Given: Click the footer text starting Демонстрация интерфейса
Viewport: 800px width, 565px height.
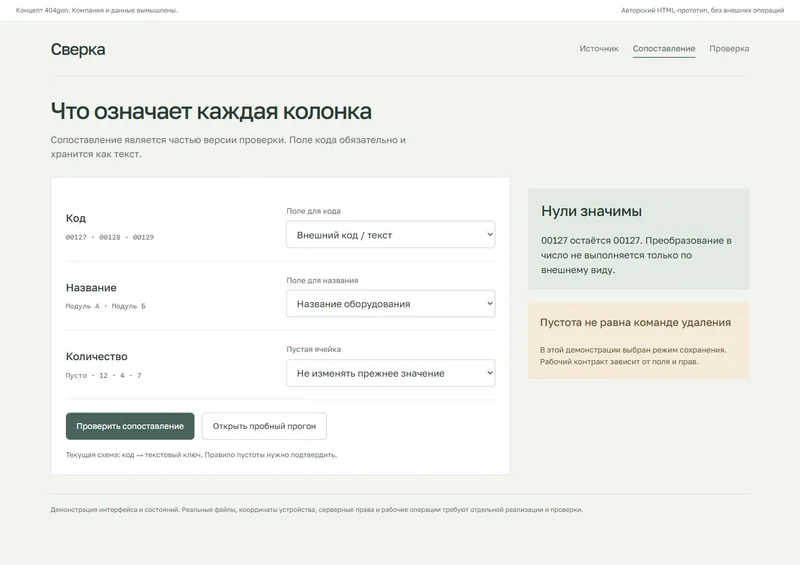Looking at the screenshot, I should click(316, 509).
